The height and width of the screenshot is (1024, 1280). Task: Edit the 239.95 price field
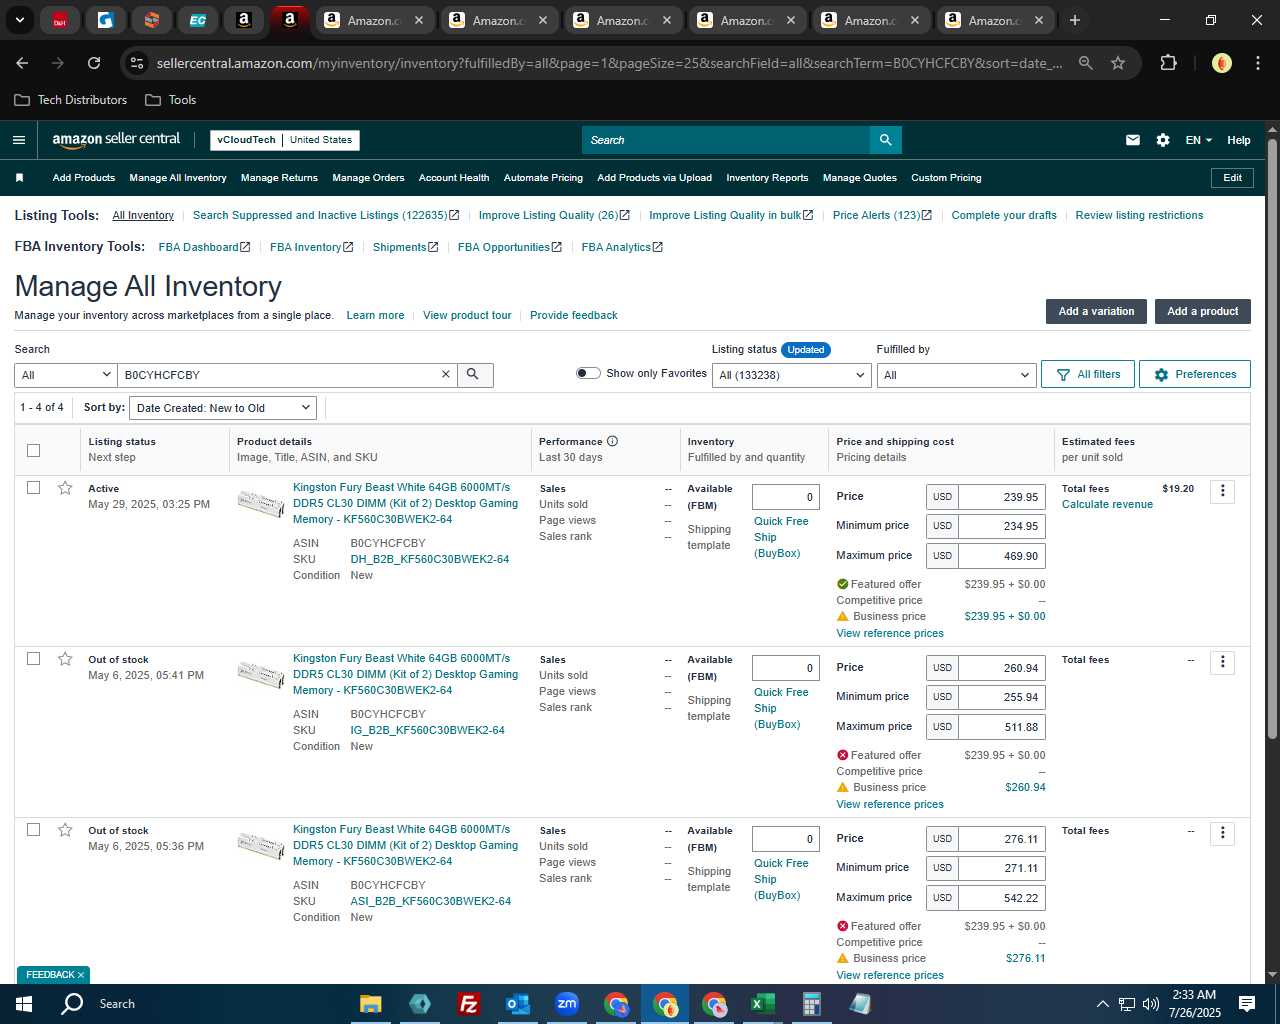(1002, 497)
